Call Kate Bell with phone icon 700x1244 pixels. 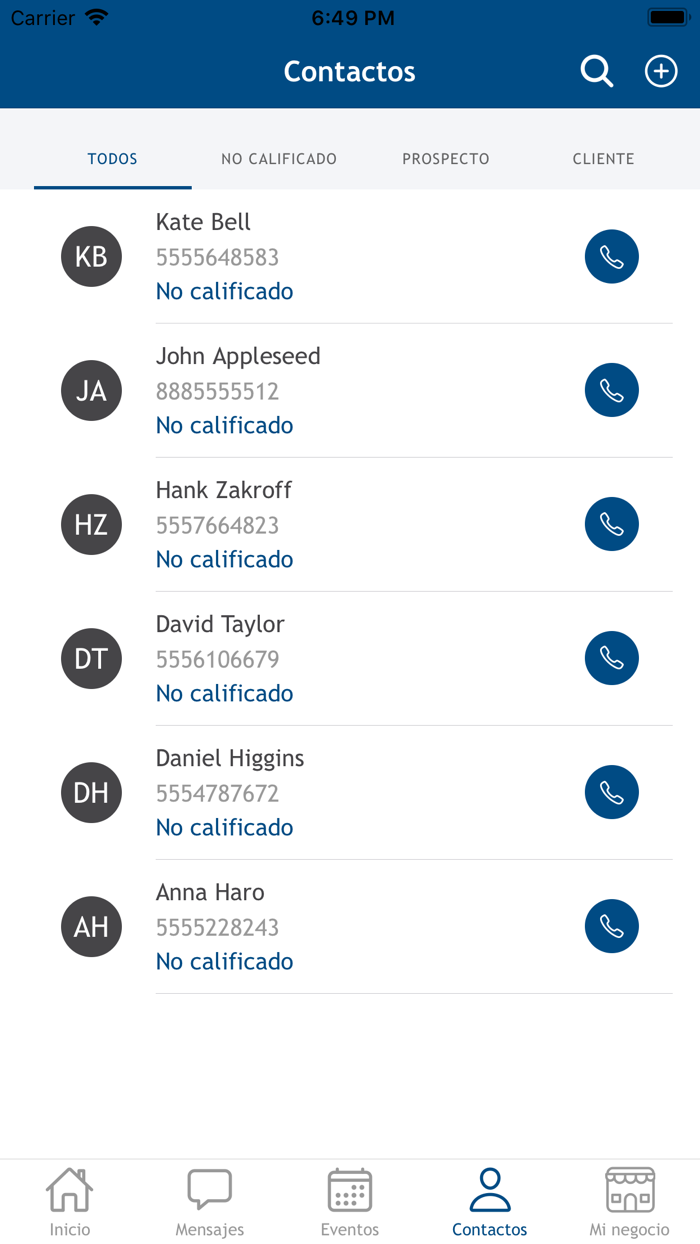click(611, 257)
